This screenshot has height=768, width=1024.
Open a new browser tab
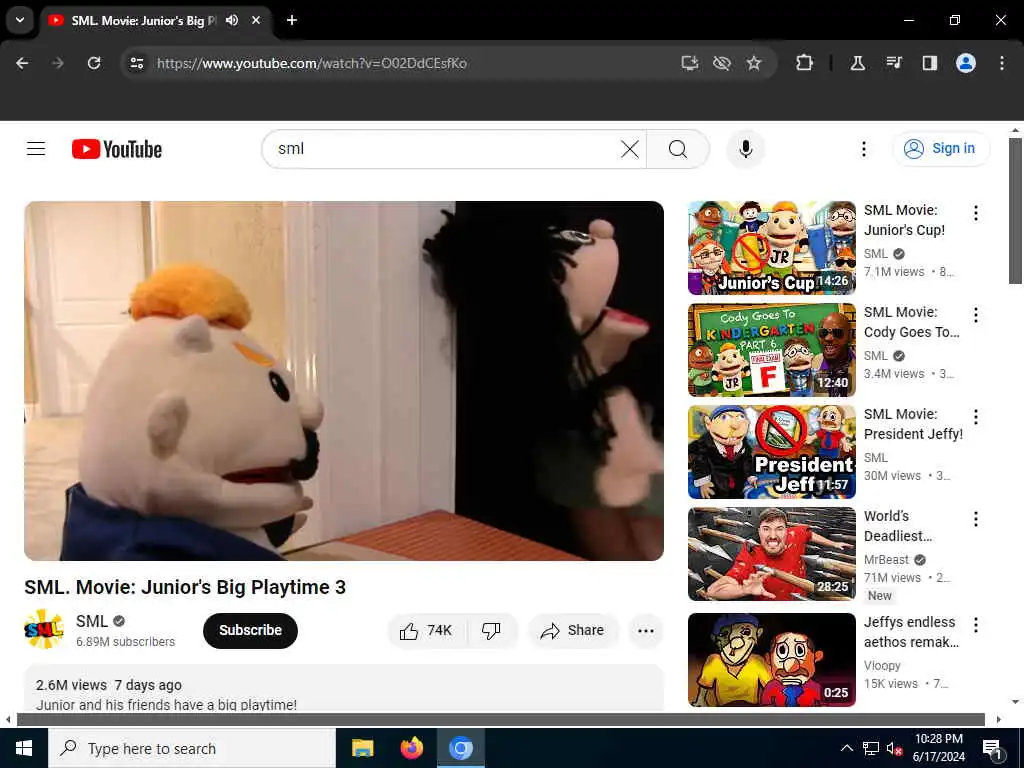[x=292, y=20]
